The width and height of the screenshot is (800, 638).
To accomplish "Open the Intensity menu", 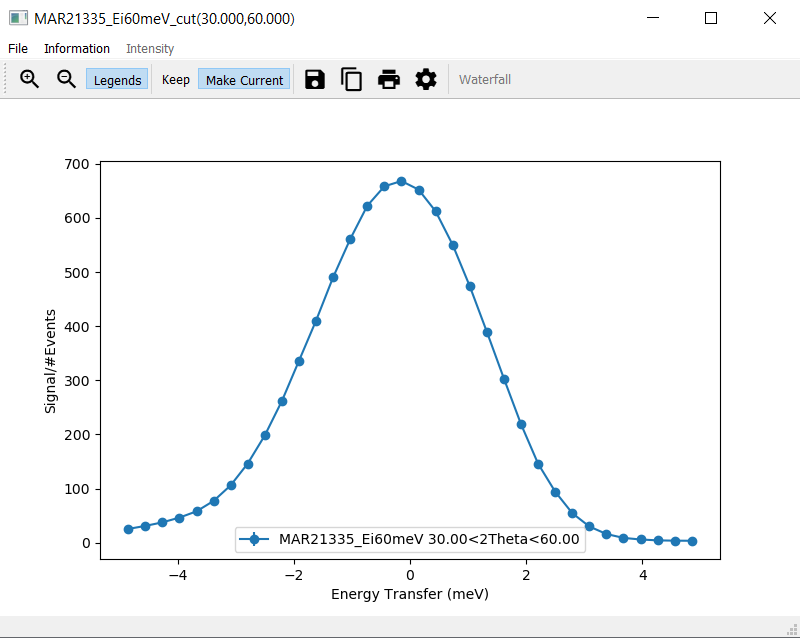I will pyautogui.click(x=150, y=48).
